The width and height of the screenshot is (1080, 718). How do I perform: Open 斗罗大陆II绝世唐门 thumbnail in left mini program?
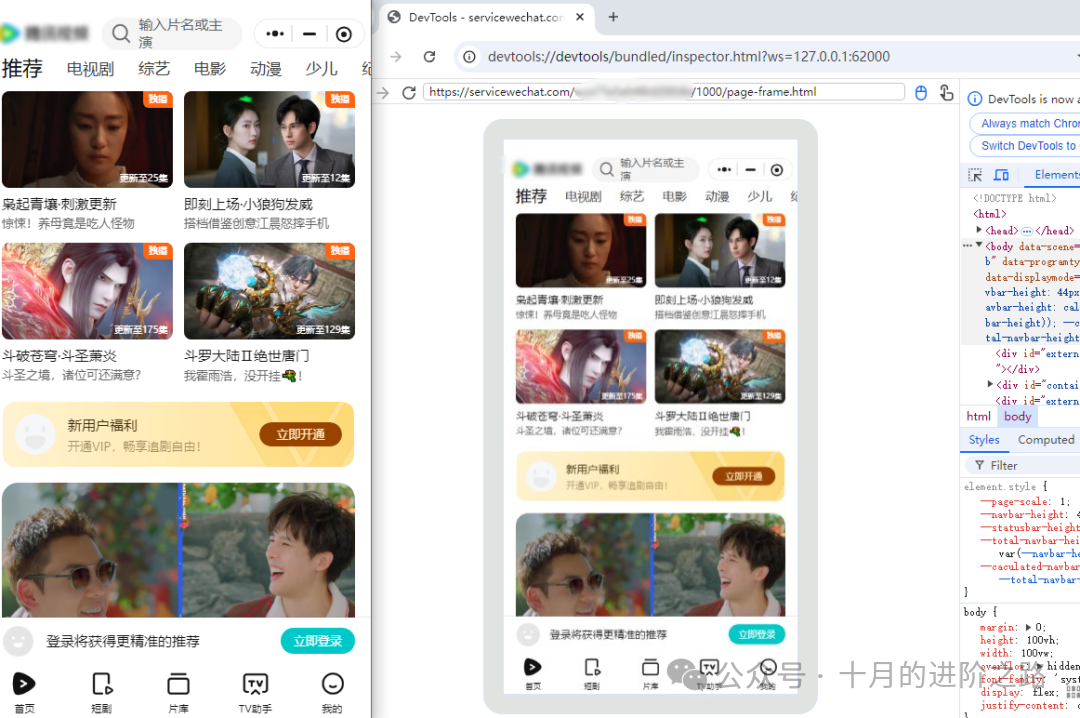point(269,291)
